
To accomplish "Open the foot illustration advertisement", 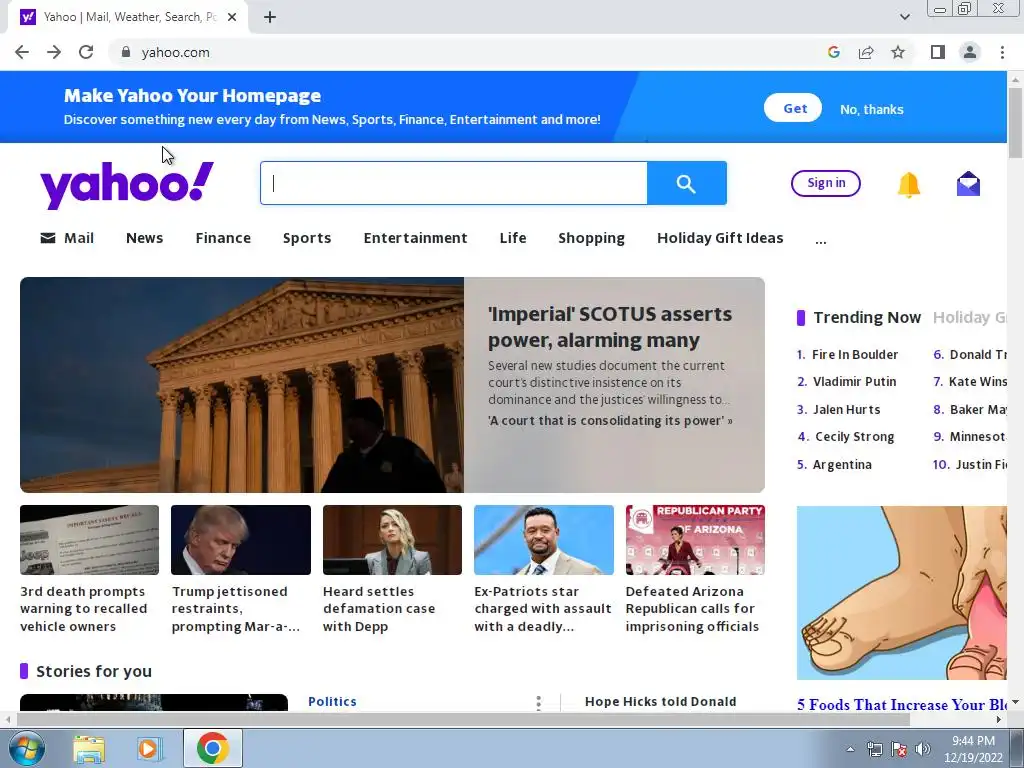I will [902, 593].
